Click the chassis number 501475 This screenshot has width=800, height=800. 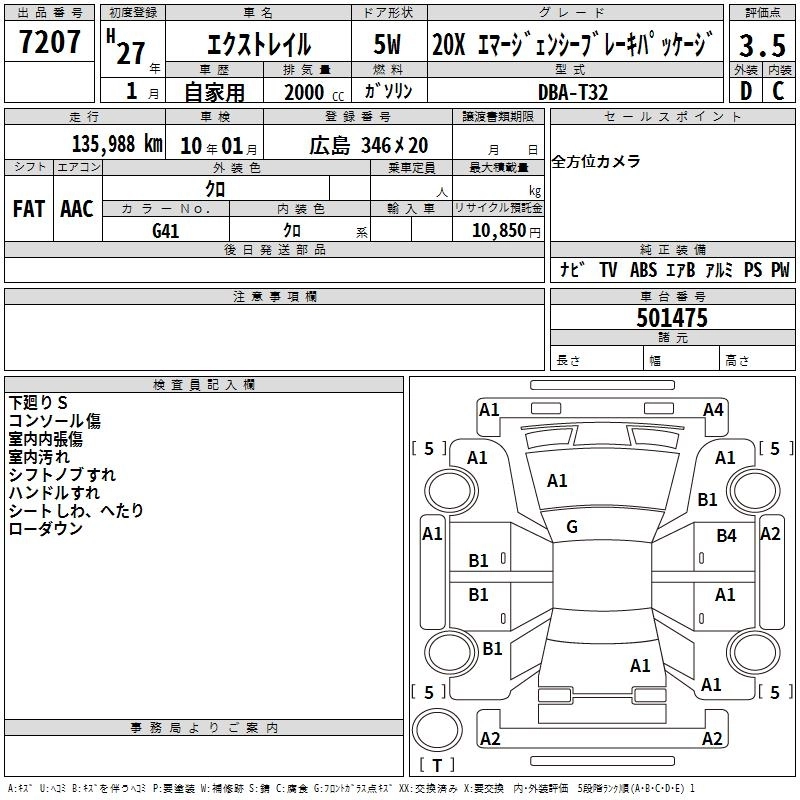coord(672,318)
